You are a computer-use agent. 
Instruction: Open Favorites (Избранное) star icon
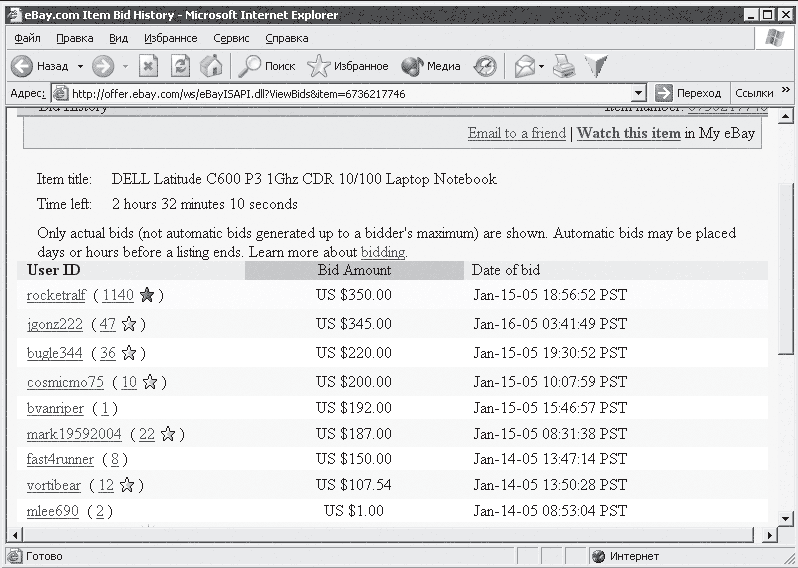pyautogui.click(x=319, y=66)
